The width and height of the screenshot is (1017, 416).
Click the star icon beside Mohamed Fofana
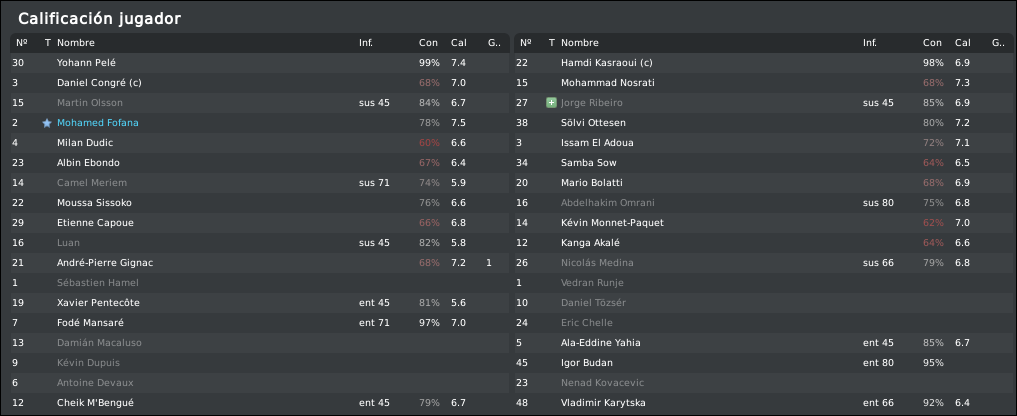[x=47, y=123]
